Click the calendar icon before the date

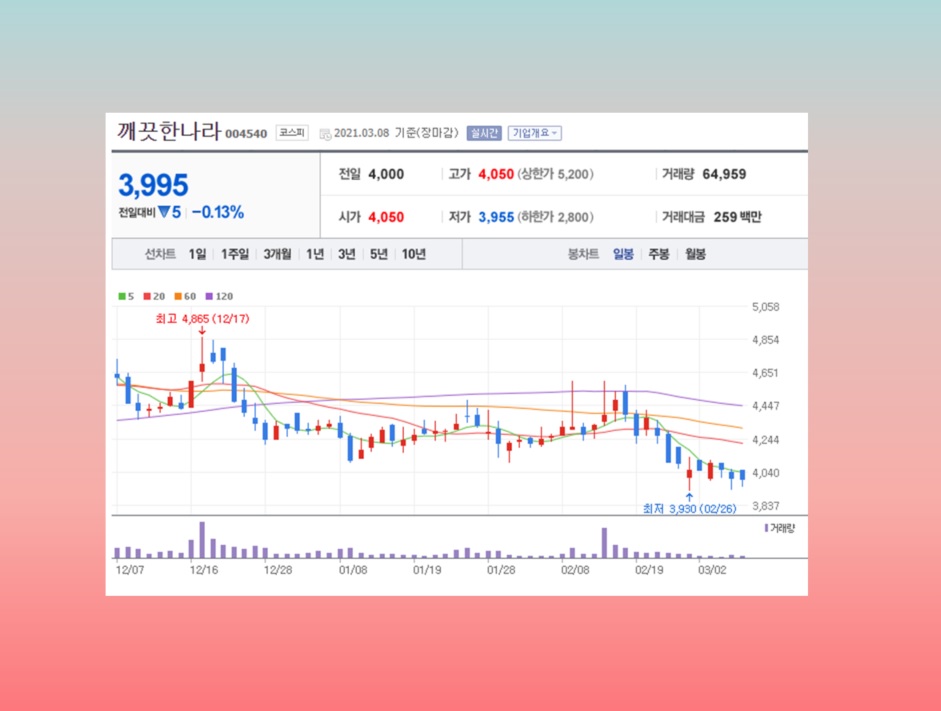[x=325, y=134]
